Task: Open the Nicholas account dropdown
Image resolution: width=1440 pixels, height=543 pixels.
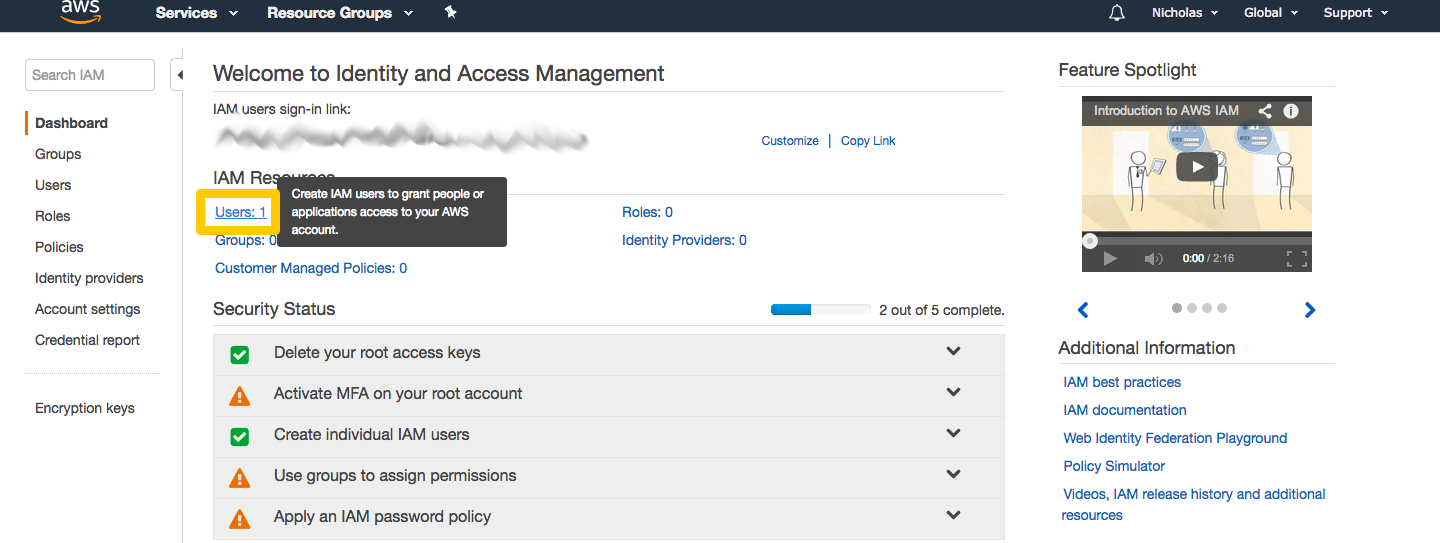Action: (1185, 13)
